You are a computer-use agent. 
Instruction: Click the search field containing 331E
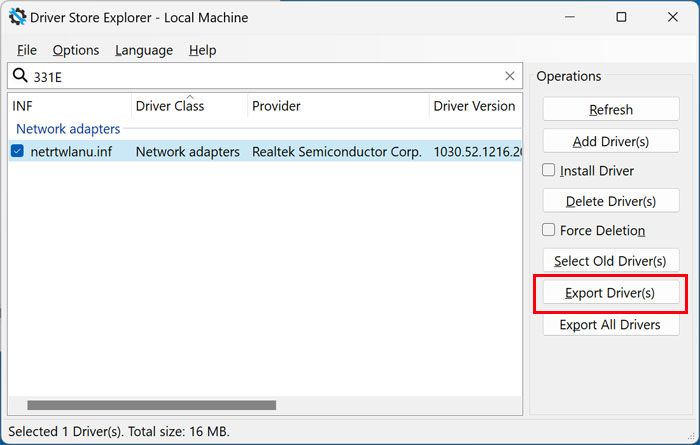[266, 76]
